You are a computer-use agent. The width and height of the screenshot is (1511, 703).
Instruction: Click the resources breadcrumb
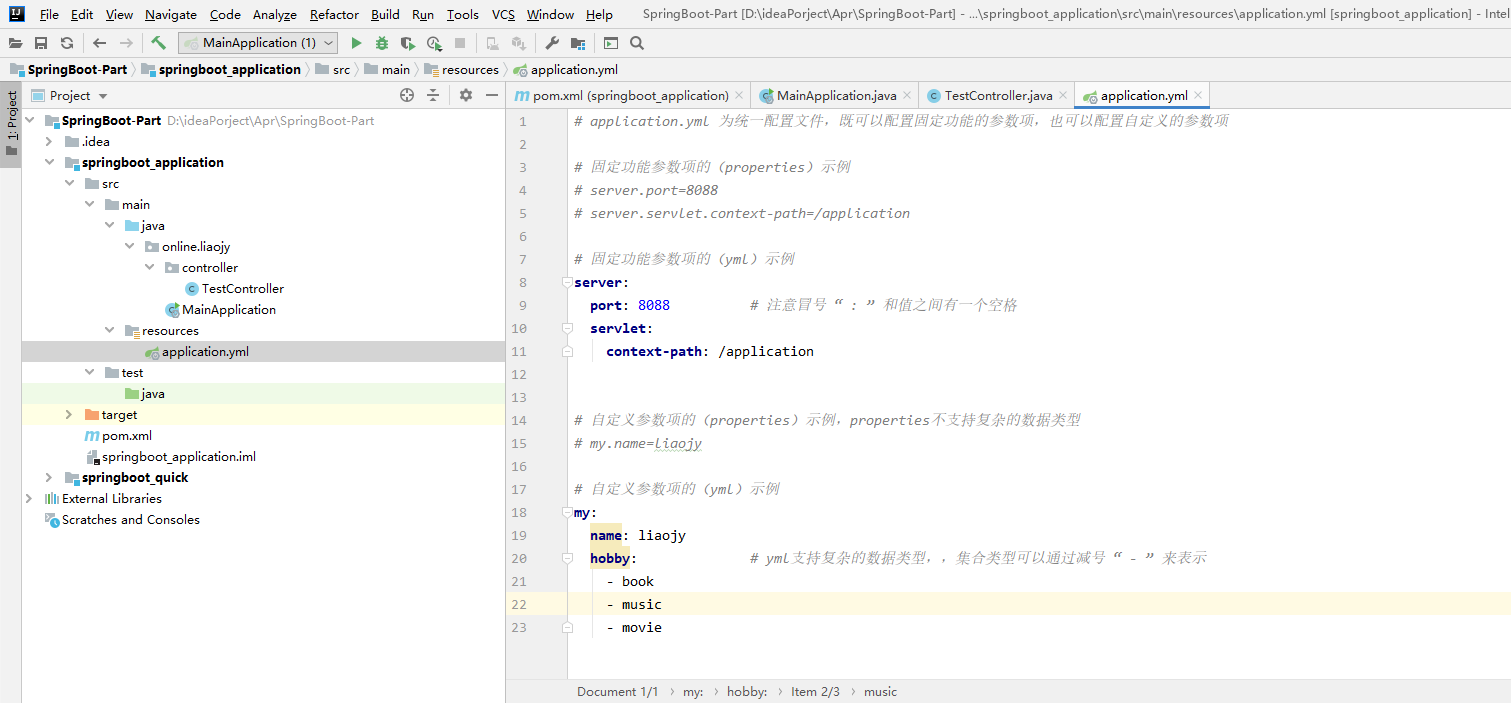click(x=462, y=69)
